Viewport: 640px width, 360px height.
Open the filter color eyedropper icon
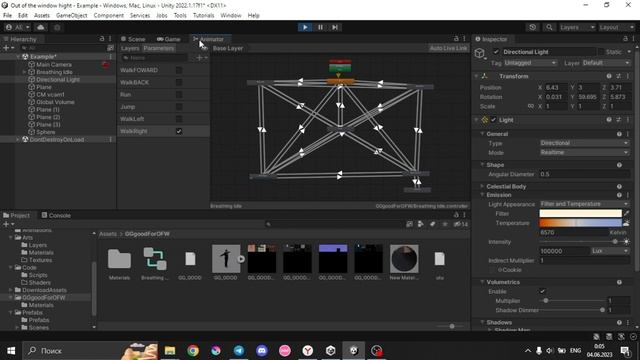(627, 213)
